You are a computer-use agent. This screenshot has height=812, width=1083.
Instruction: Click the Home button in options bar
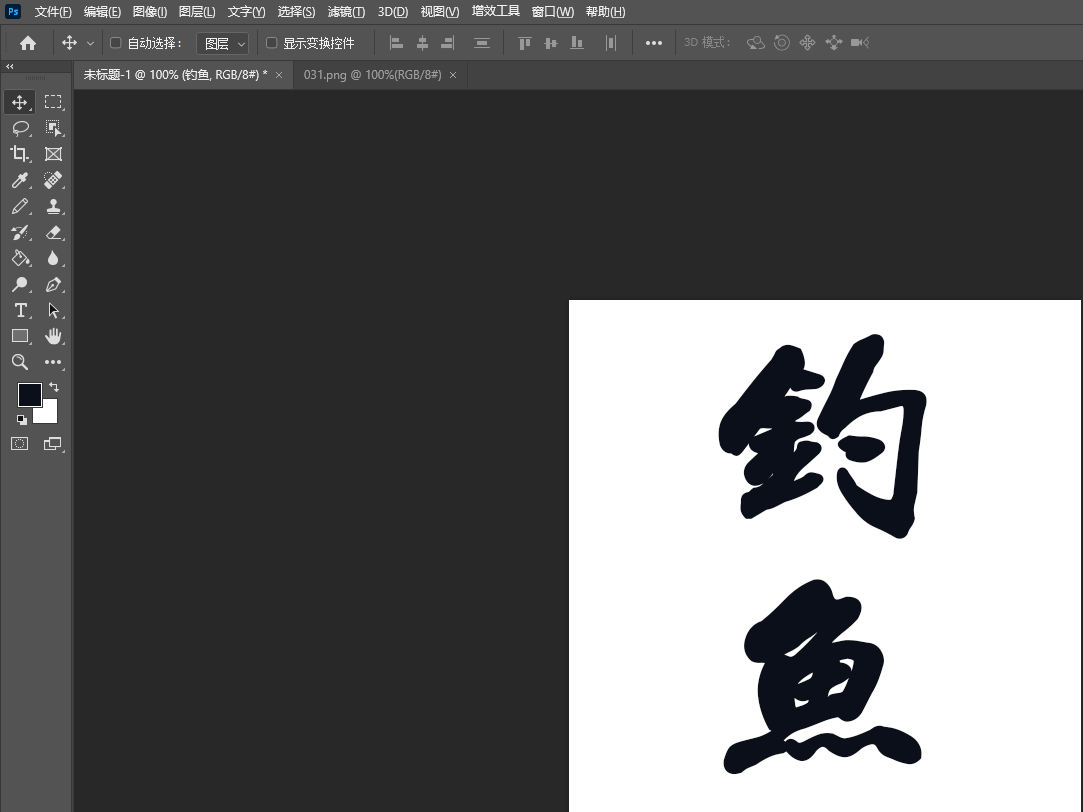coord(28,43)
